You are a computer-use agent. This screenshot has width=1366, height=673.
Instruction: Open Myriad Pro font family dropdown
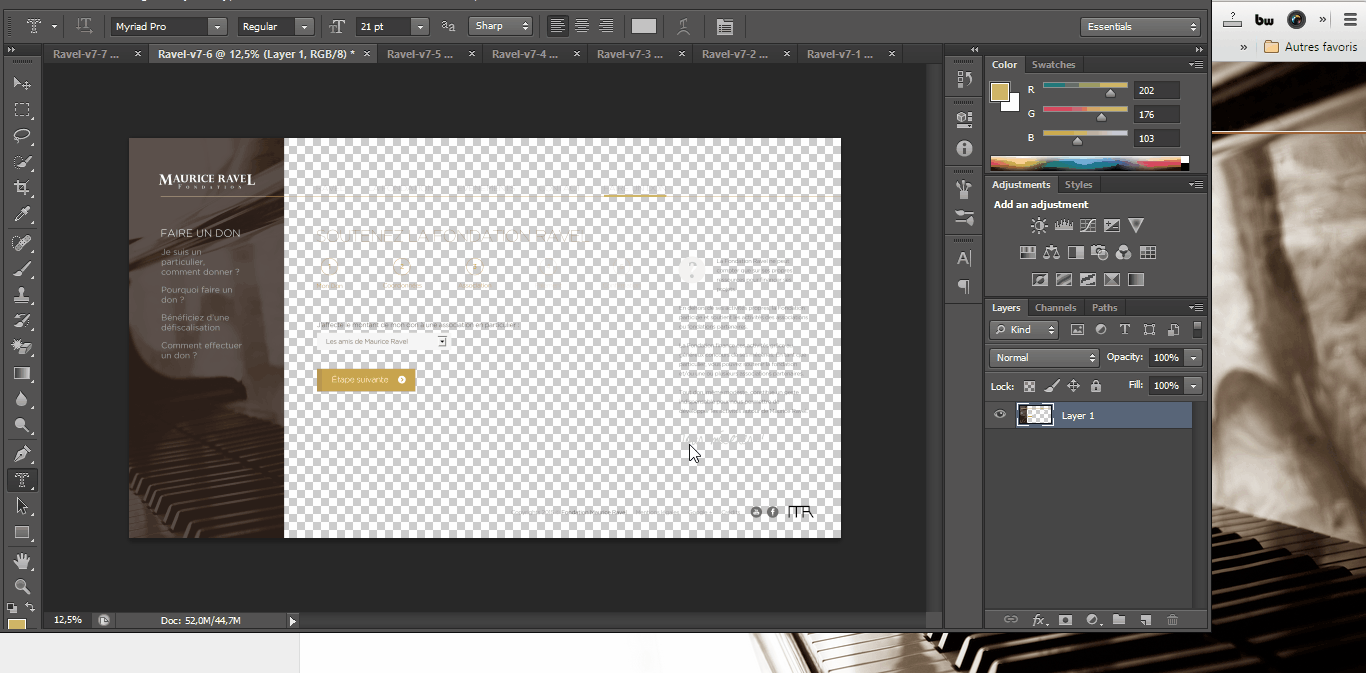(x=217, y=27)
